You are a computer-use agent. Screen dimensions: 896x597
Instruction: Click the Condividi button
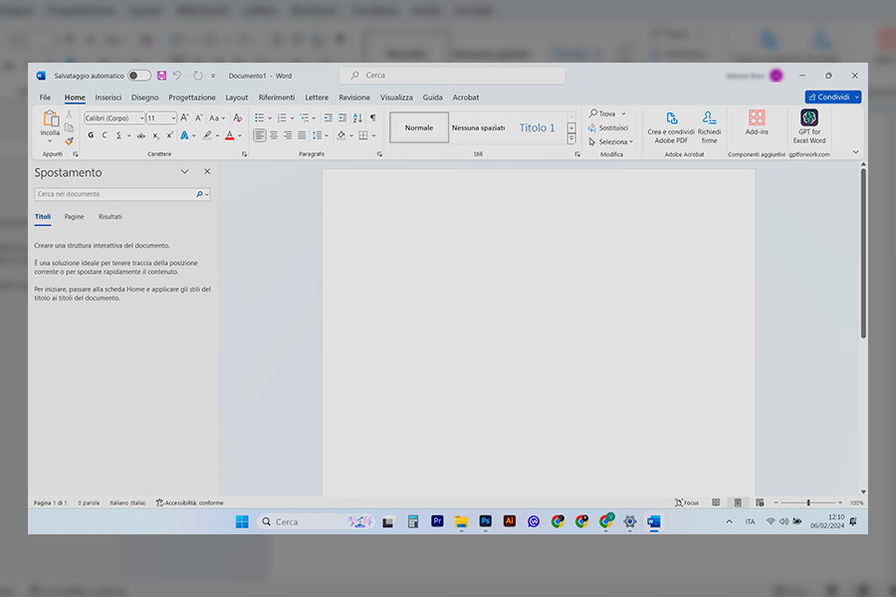tap(831, 97)
